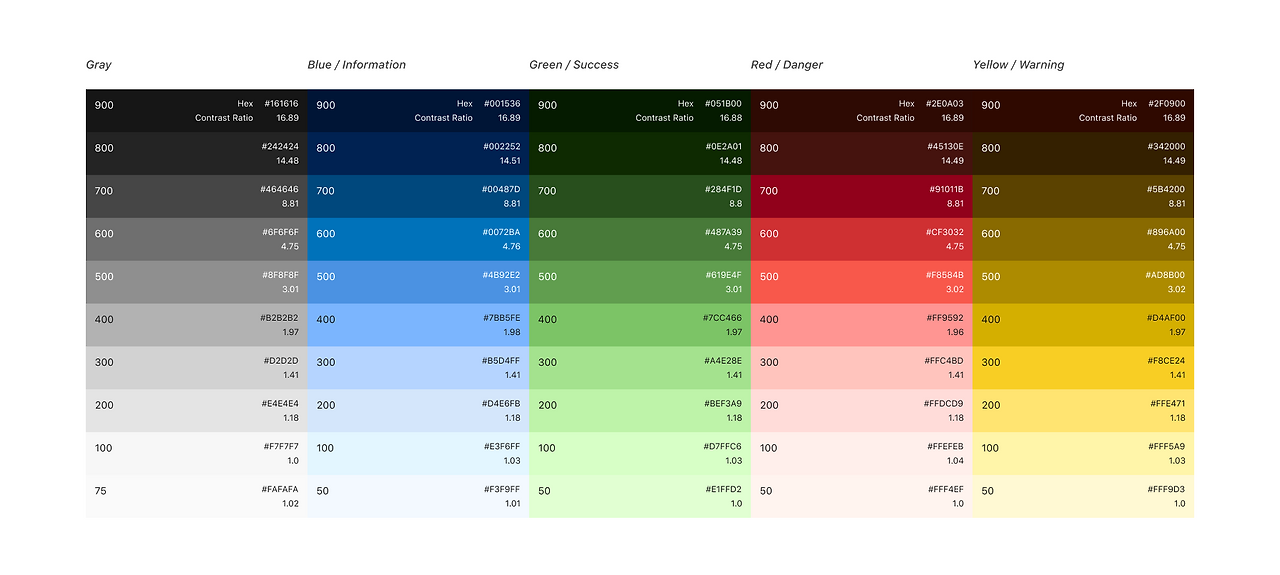This screenshot has height=575, width=1280.
Task: Select the Gray 200 swatch #E4E4E4
Action: point(197,411)
